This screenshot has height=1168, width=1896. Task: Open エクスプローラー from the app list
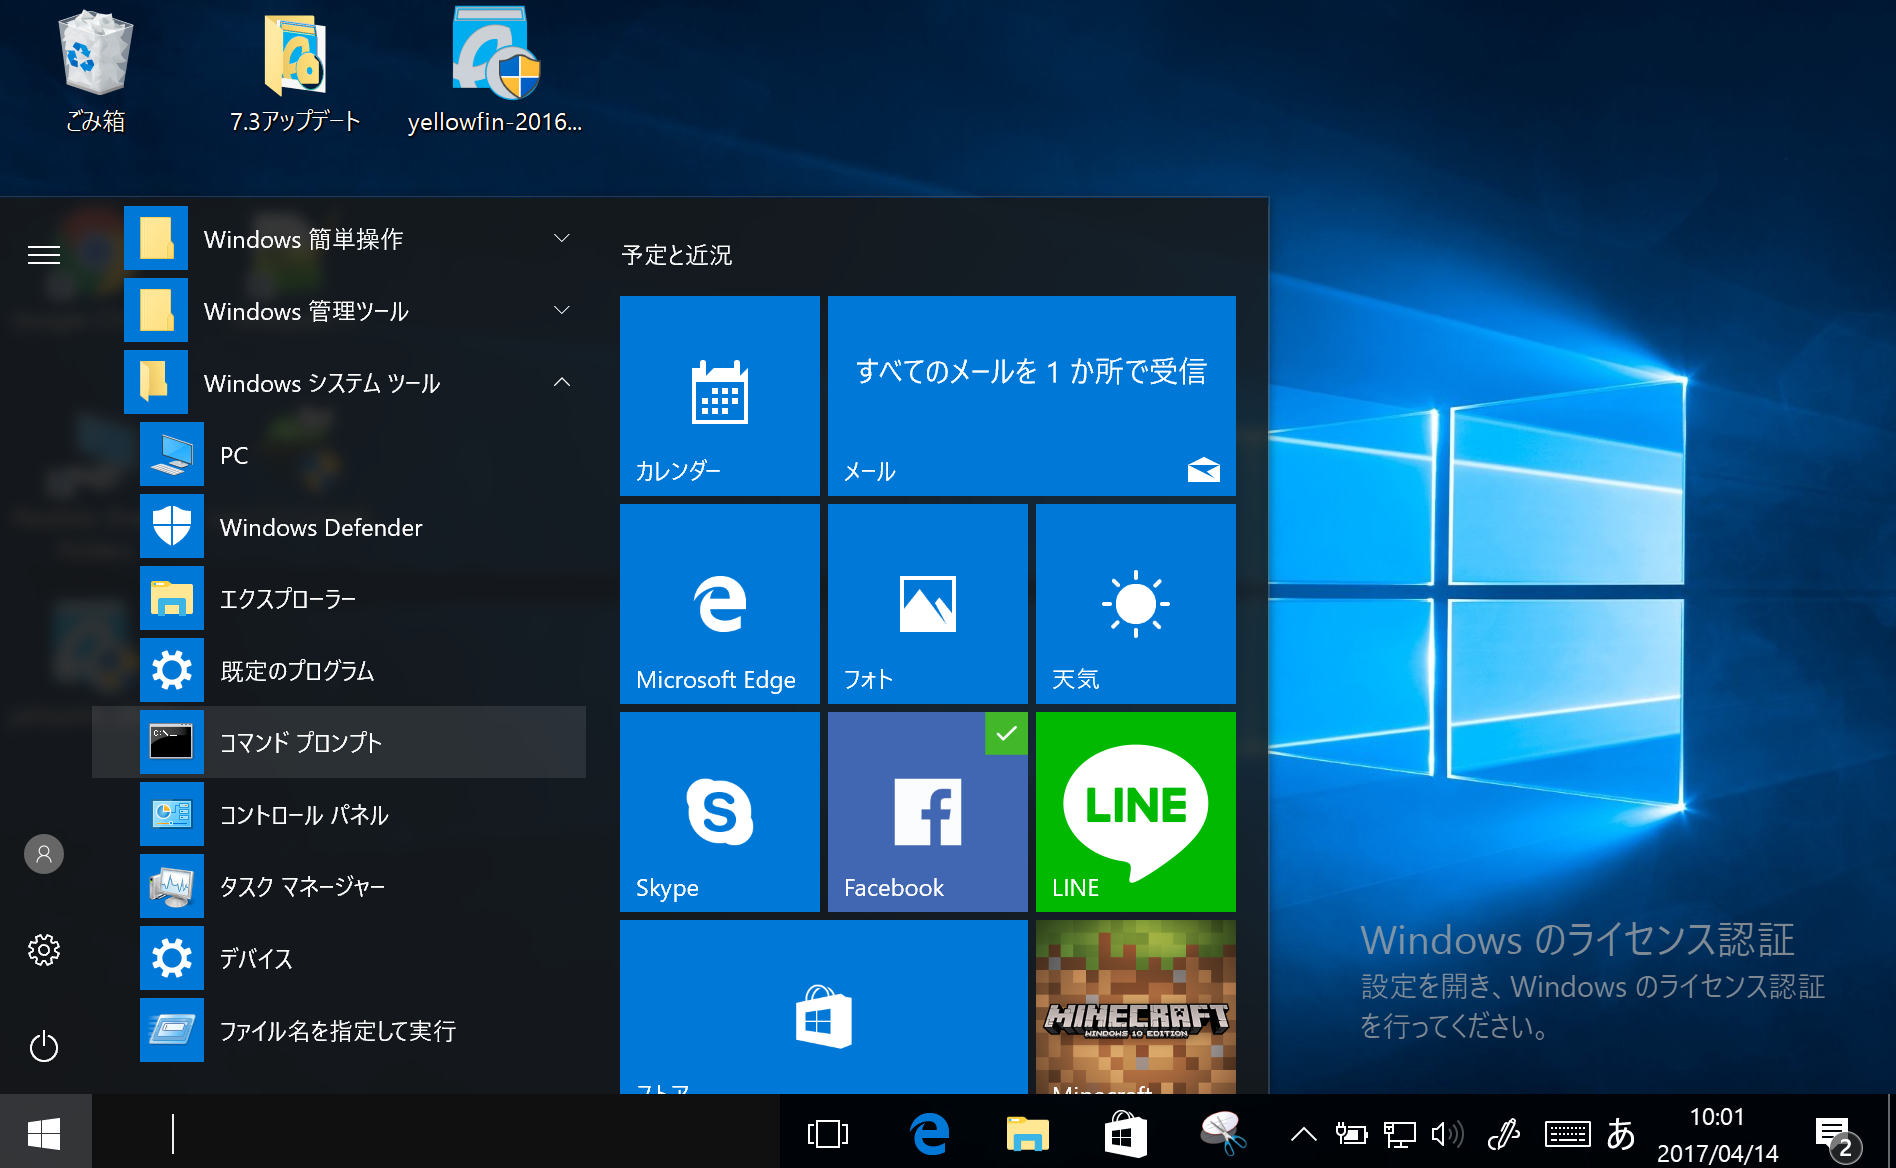[362, 599]
